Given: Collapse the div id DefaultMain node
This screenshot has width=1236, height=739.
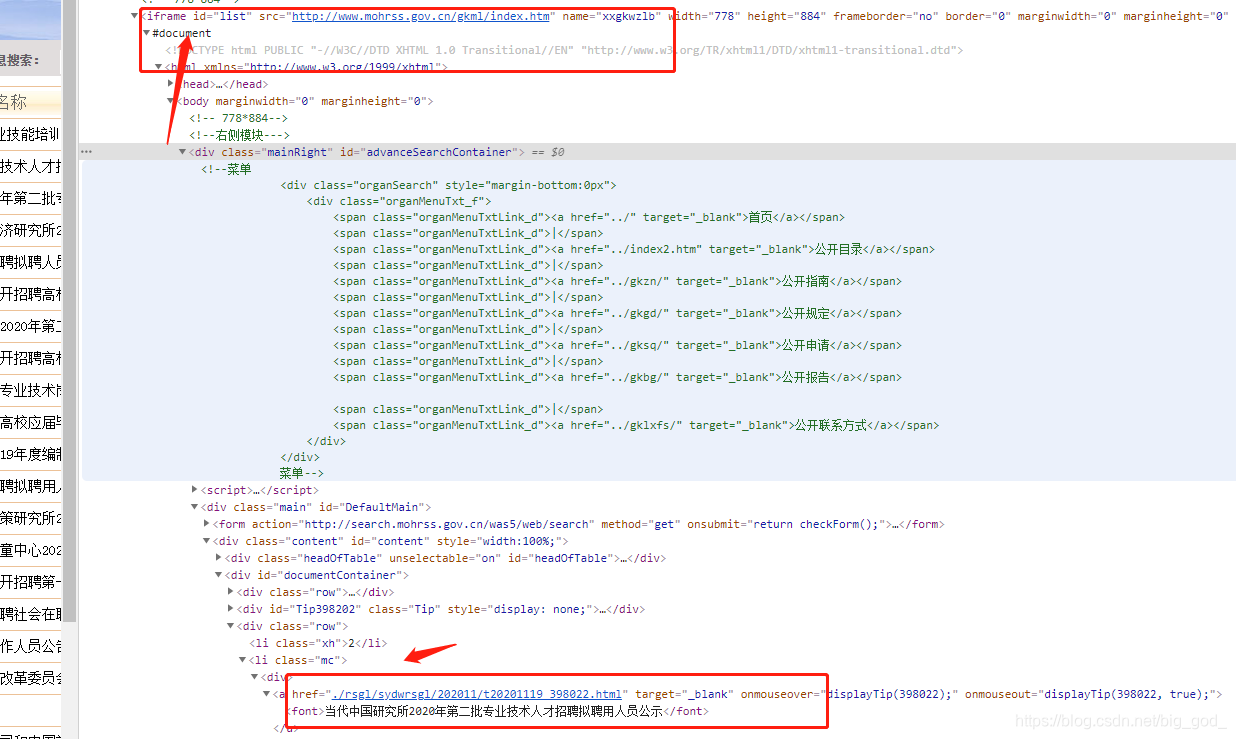Looking at the screenshot, I should tap(194, 507).
